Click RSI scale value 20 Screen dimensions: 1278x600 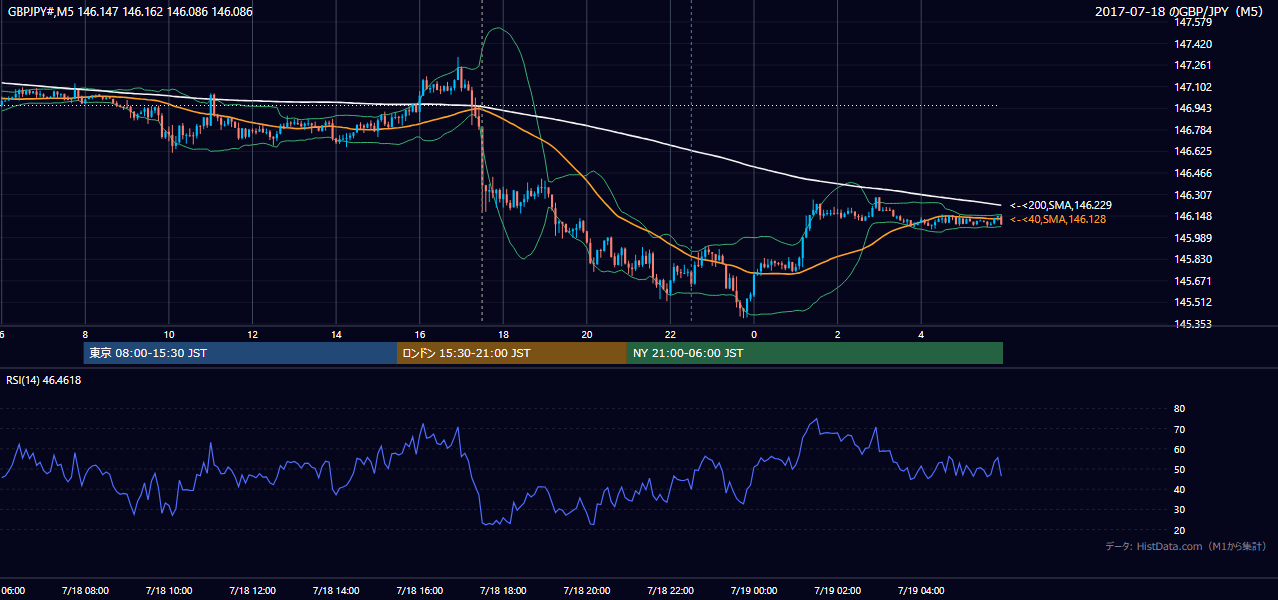(x=1179, y=530)
